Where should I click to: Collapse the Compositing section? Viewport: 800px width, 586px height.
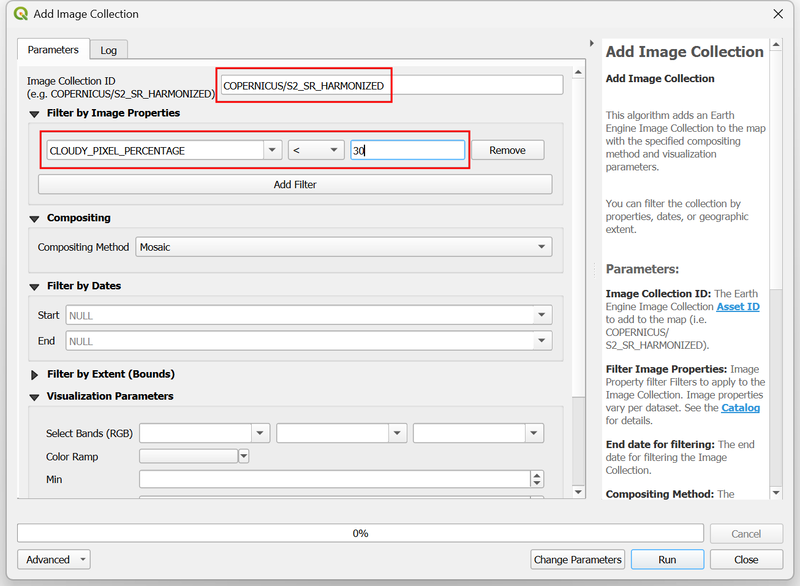pos(35,218)
